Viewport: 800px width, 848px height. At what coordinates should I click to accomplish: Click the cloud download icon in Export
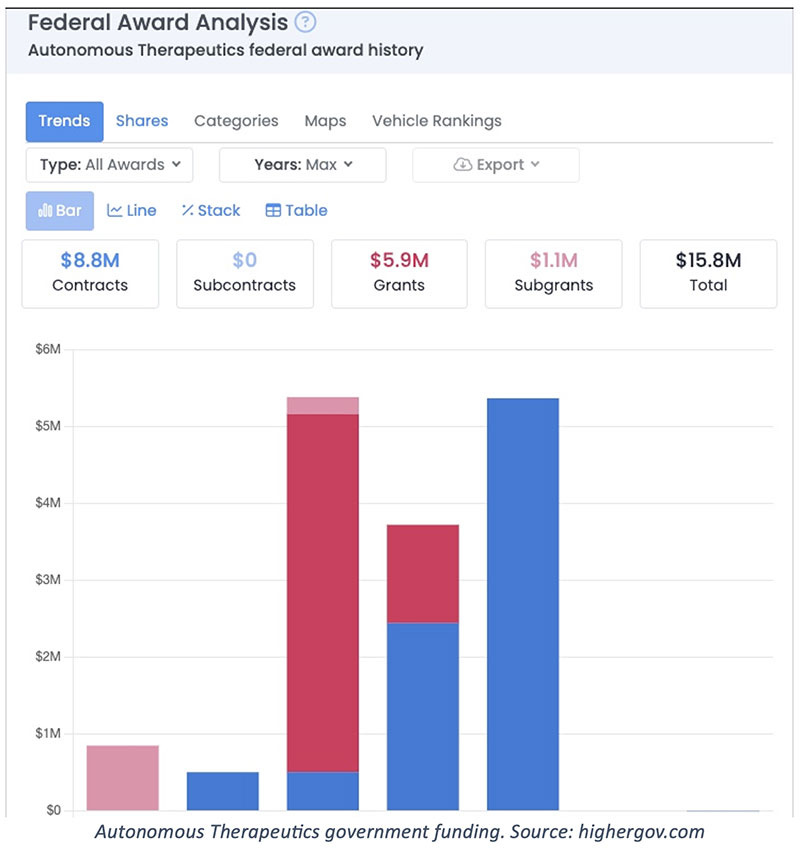click(x=462, y=164)
